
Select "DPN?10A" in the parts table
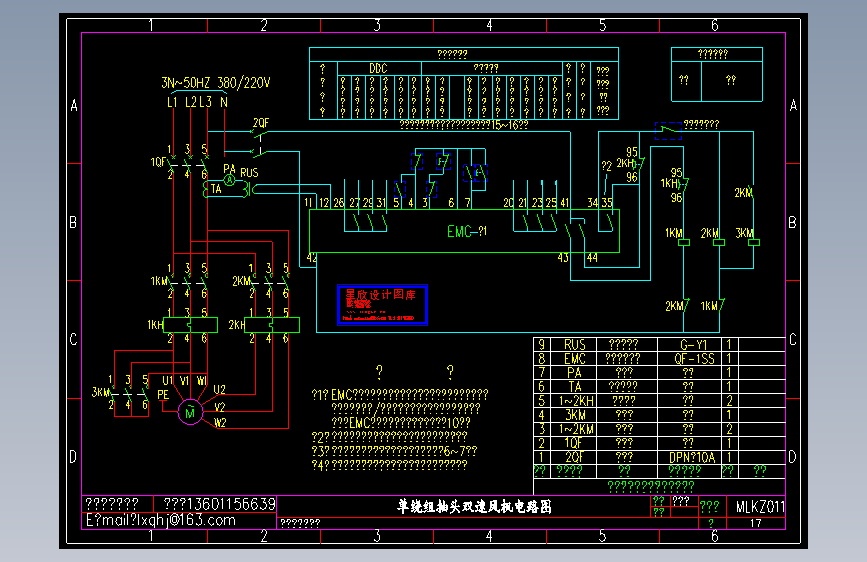point(692,457)
